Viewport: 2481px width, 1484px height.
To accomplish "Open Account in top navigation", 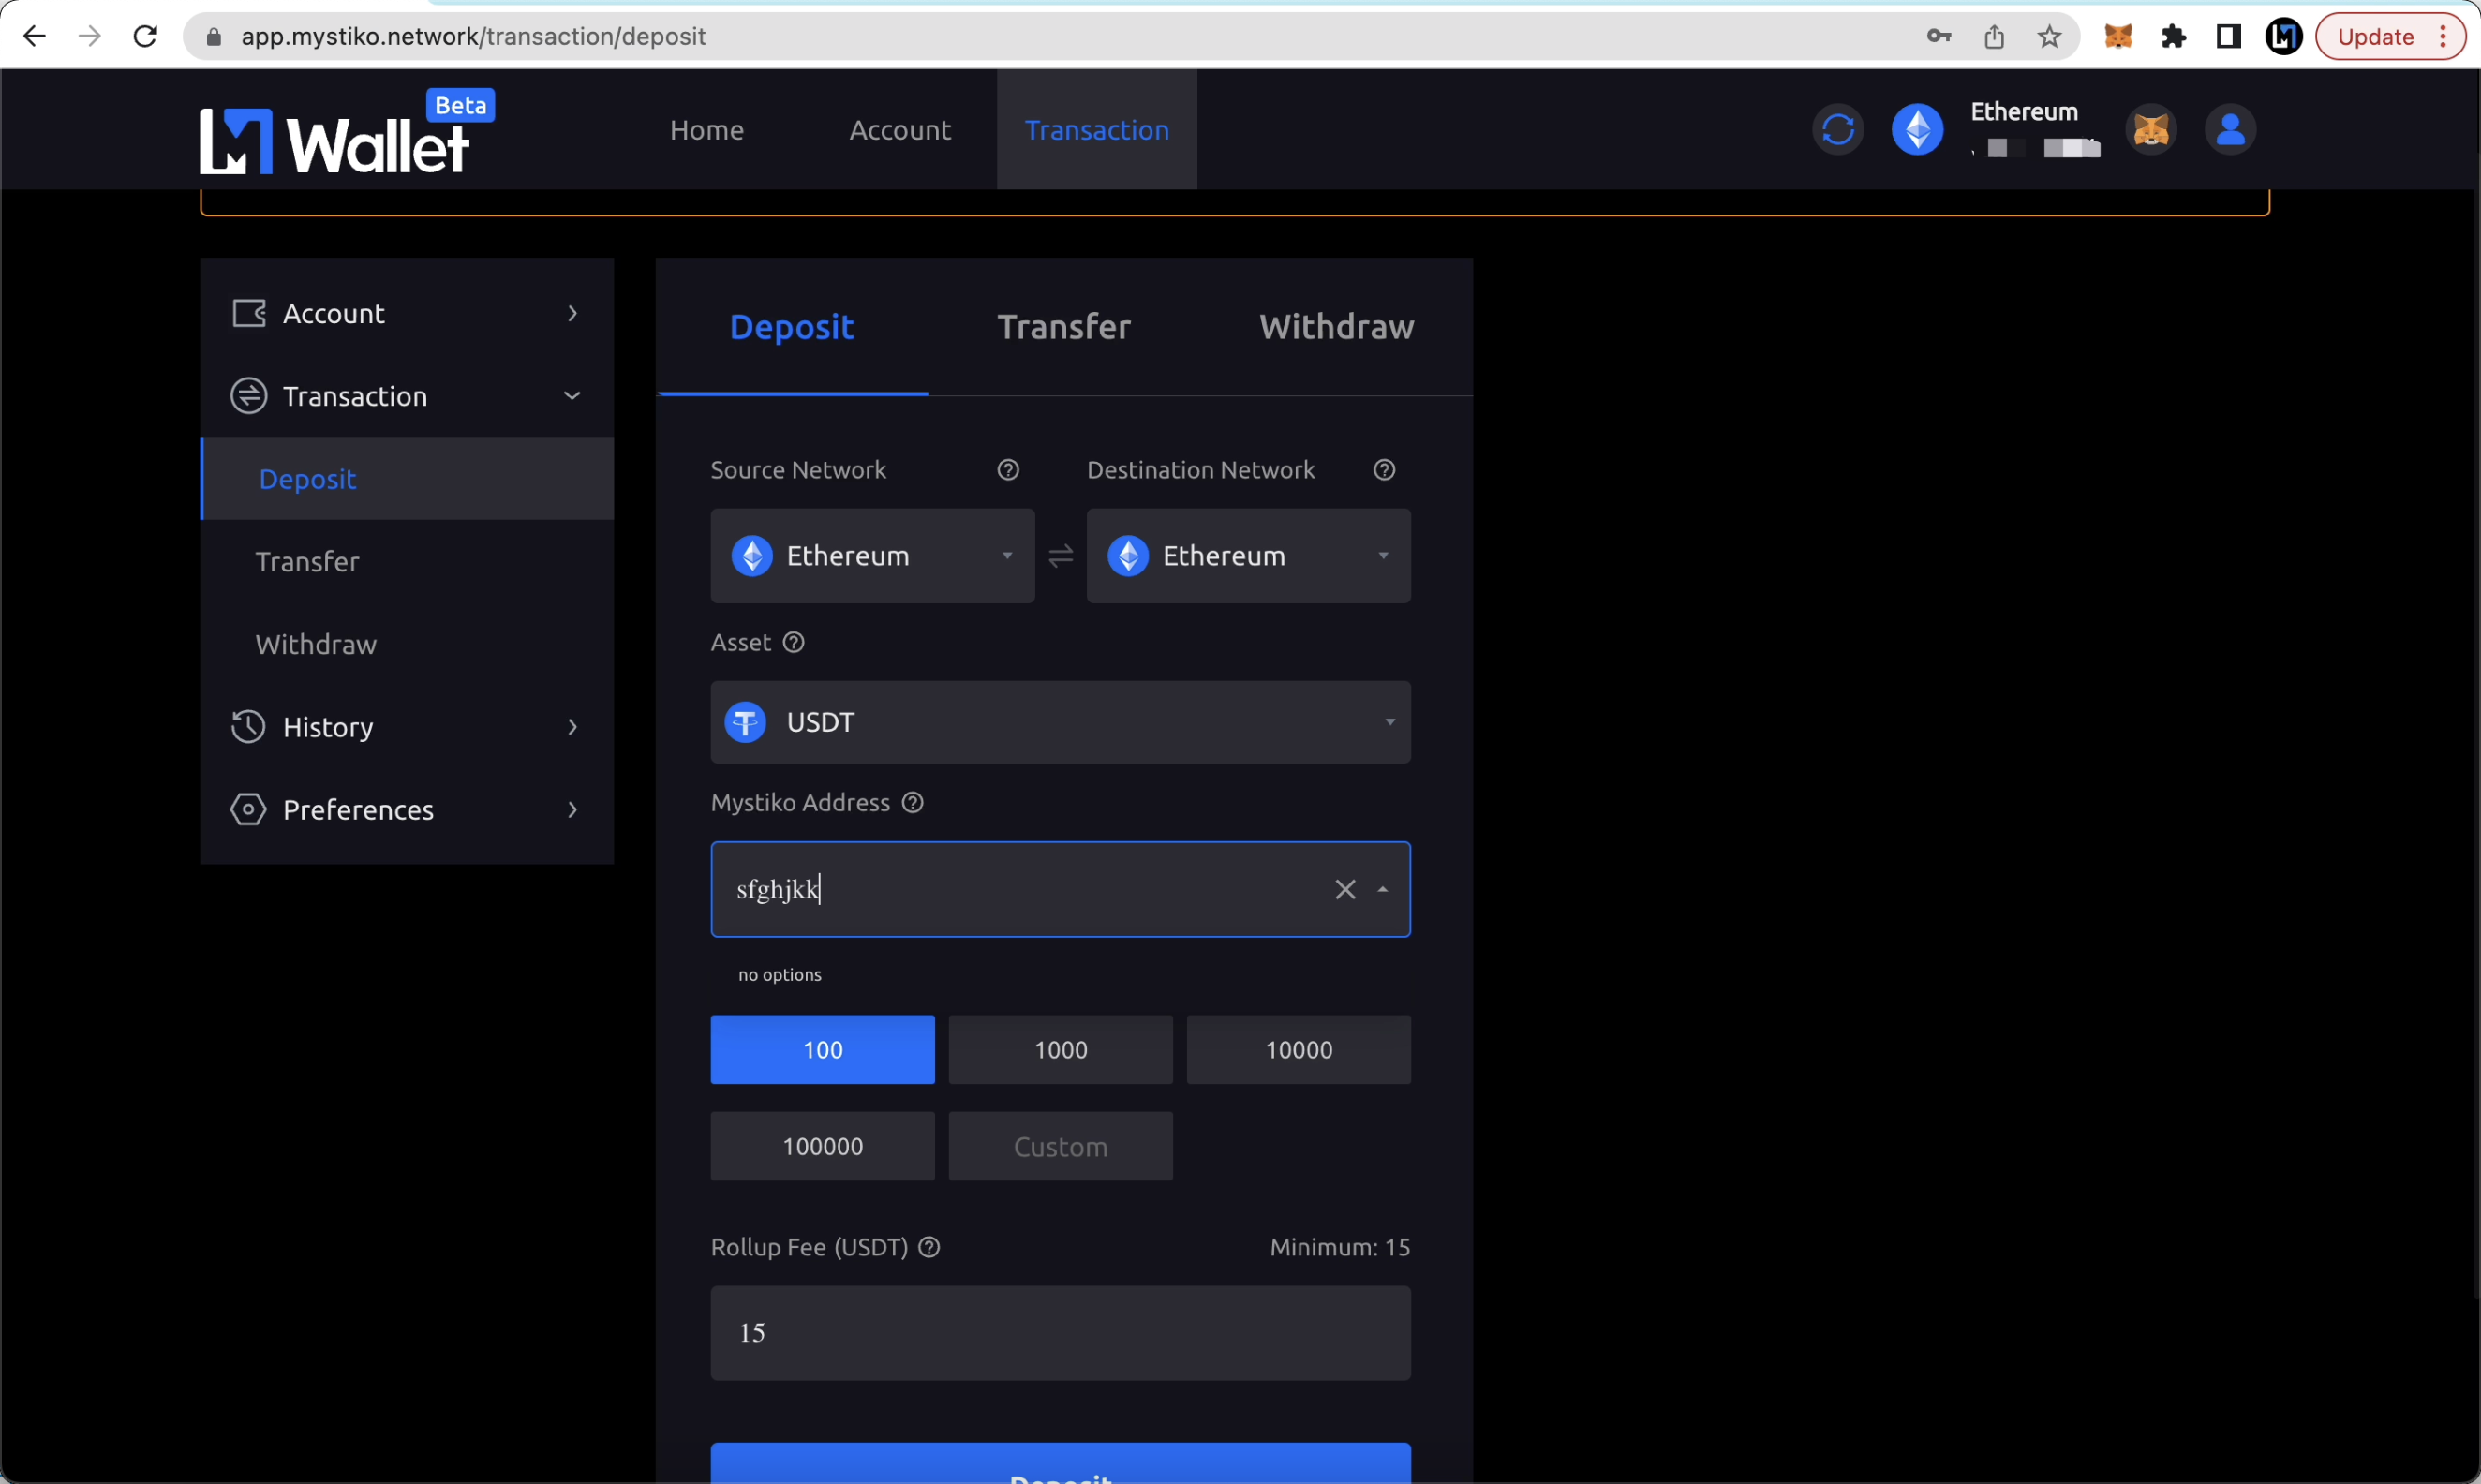I will [900, 130].
